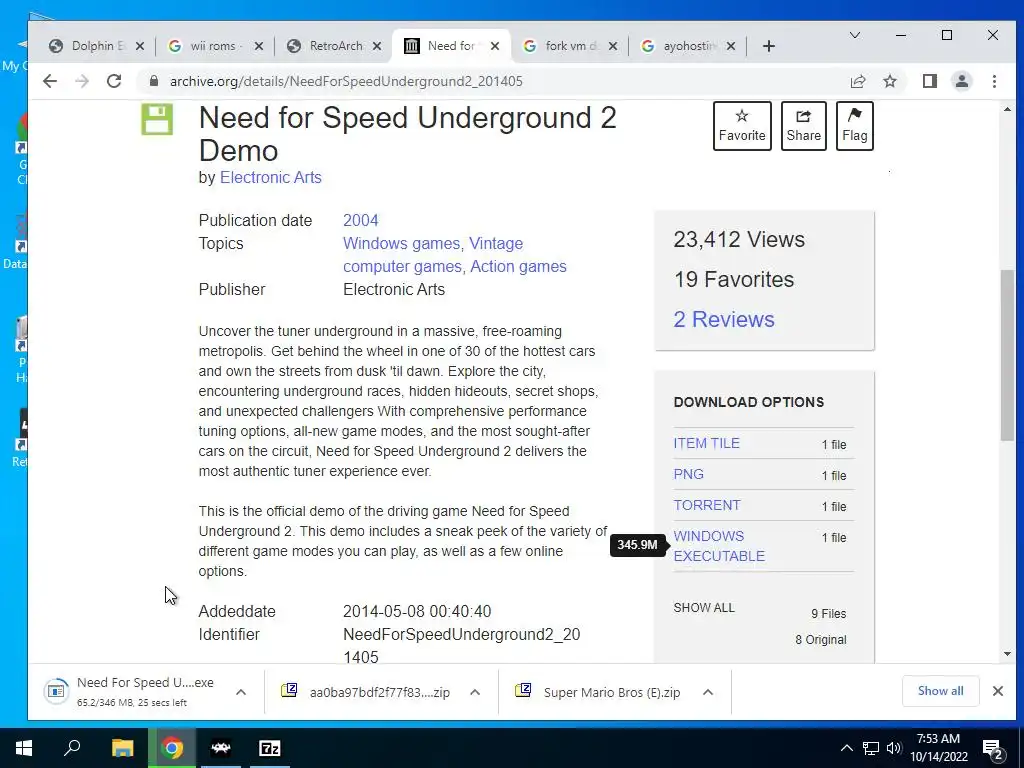The height and width of the screenshot is (768, 1024).
Task: Download the PNG file option
Action: pos(688,474)
